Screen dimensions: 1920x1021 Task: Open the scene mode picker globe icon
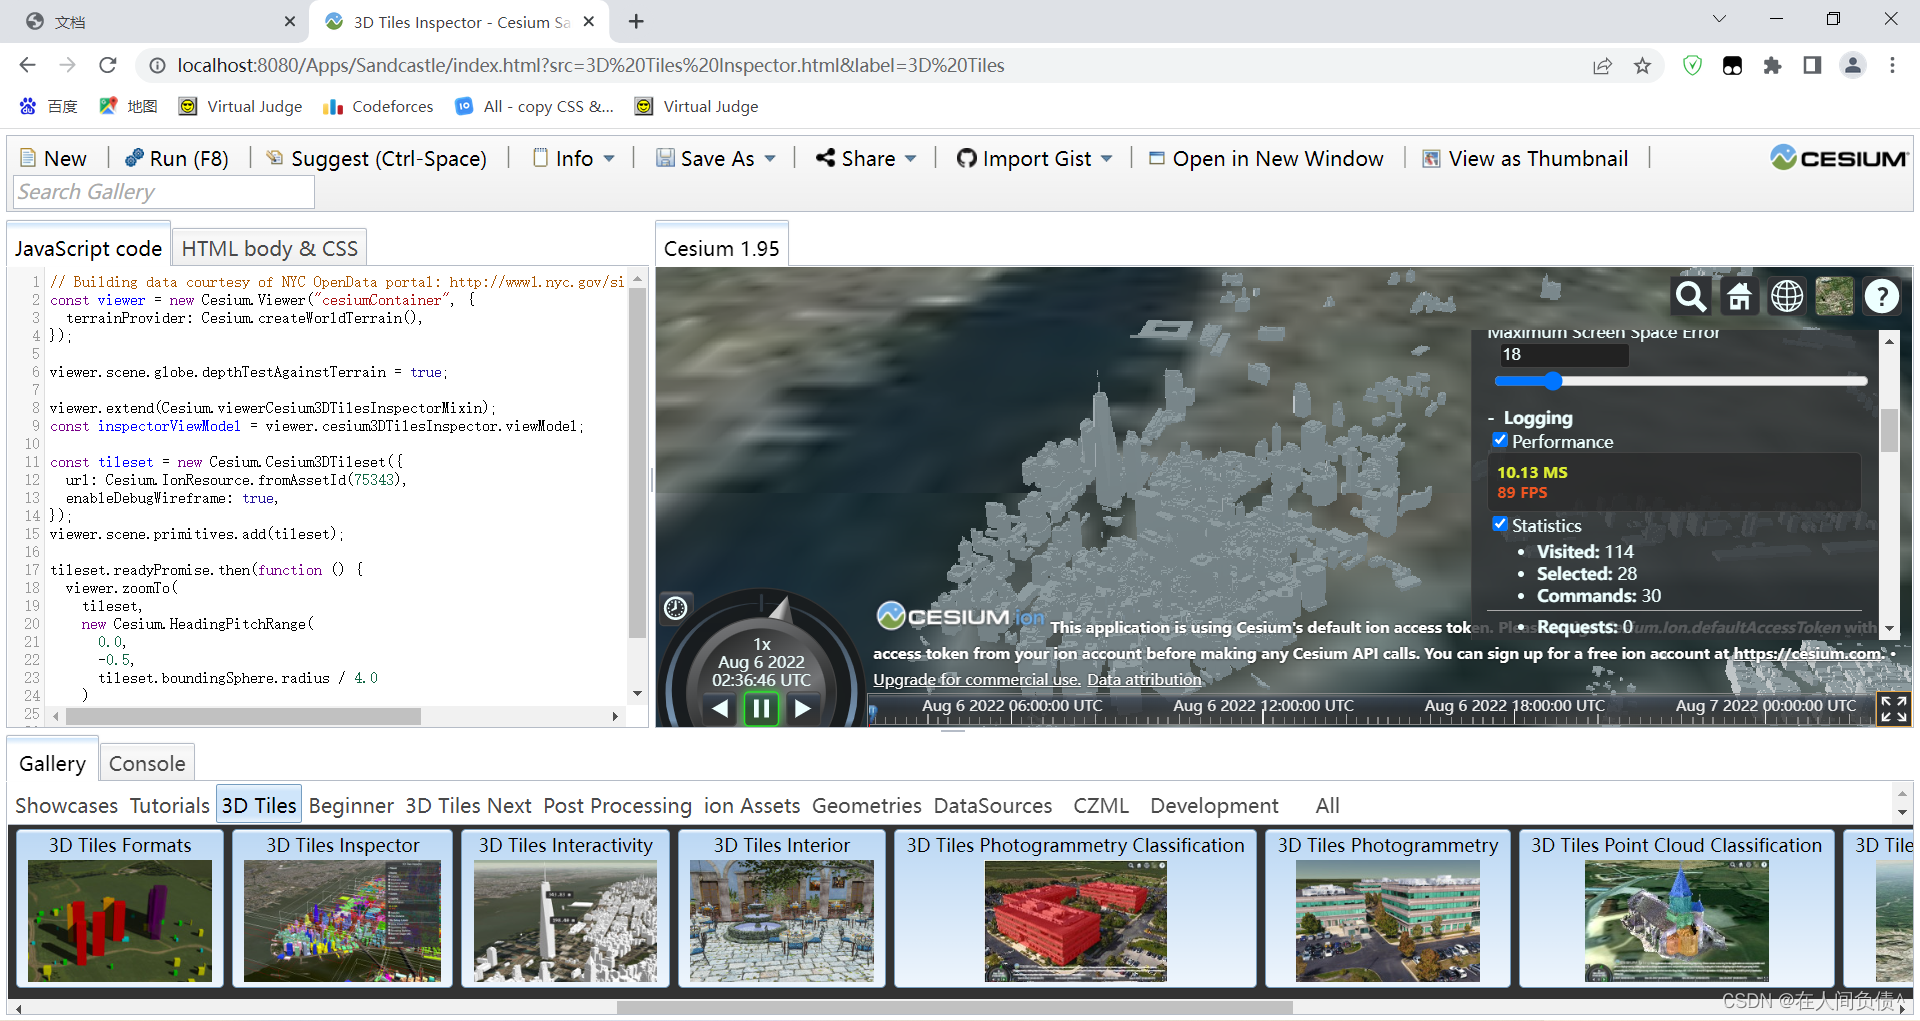point(1787,296)
